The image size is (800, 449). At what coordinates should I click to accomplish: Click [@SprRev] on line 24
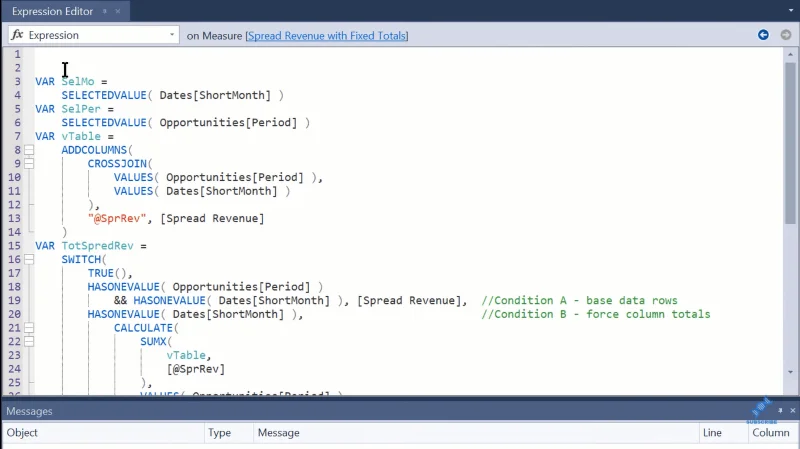coord(195,369)
